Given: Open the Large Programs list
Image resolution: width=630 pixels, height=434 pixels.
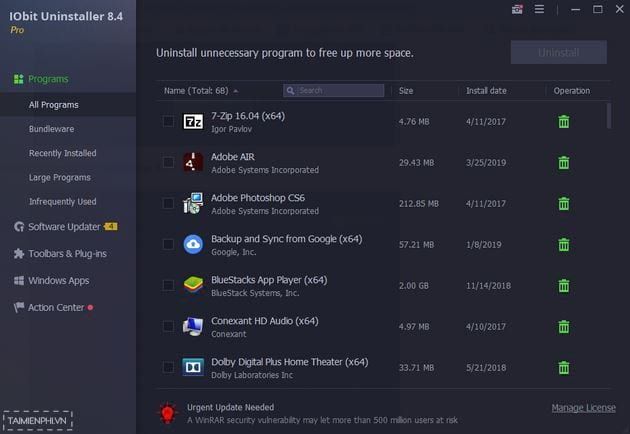Looking at the screenshot, I should (x=59, y=177).
